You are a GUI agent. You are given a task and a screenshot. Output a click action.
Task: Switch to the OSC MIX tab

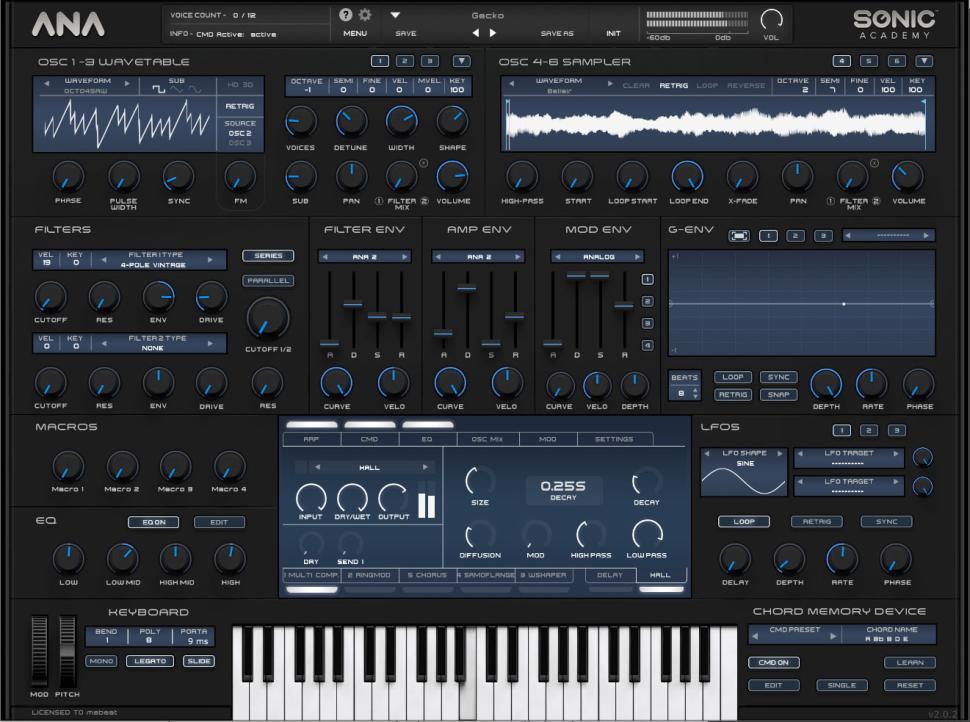(487, 439)
